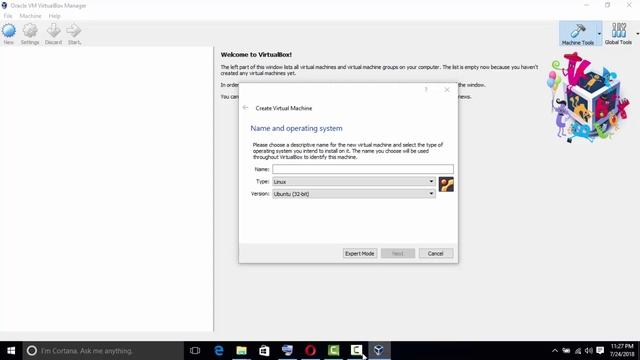Click the VirtualBox icon on the taskbar

point(379,351)
